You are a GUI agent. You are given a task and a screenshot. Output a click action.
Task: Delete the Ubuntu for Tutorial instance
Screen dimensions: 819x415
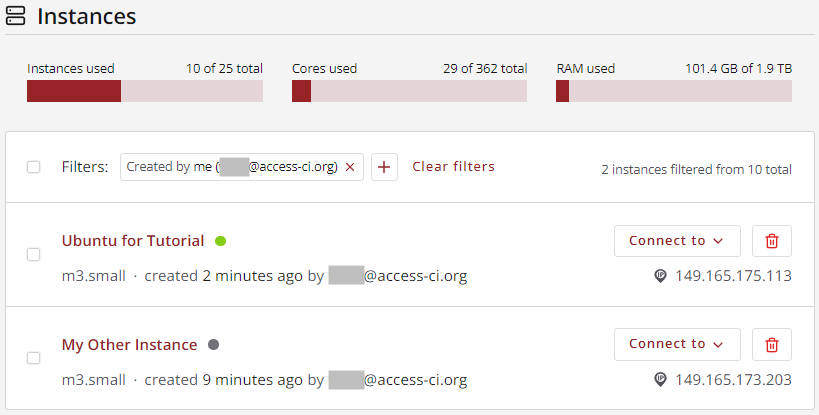(771, 241)
